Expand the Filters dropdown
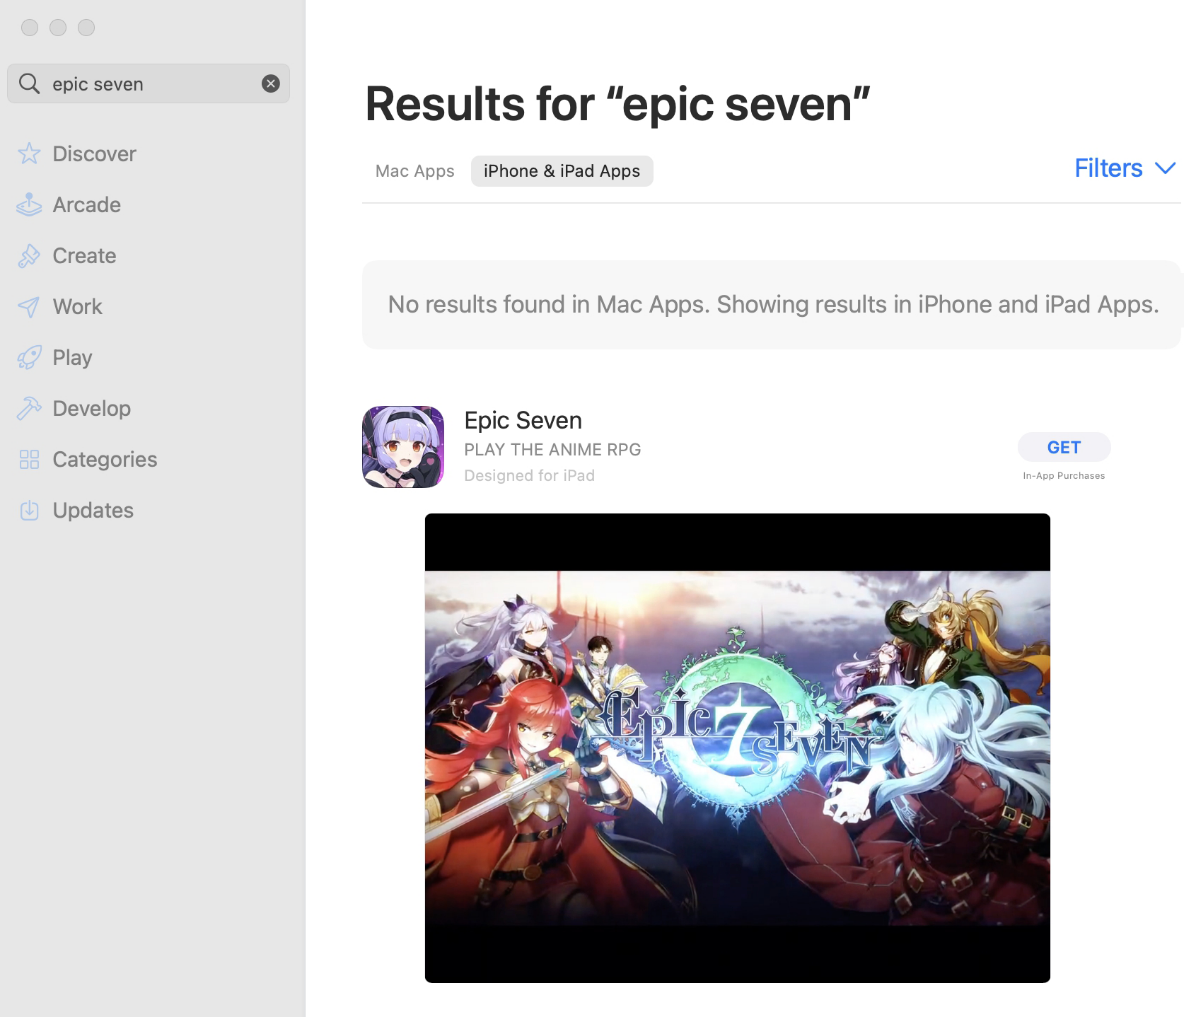The image size is (1196, 1017). (x=1125, y=168)
